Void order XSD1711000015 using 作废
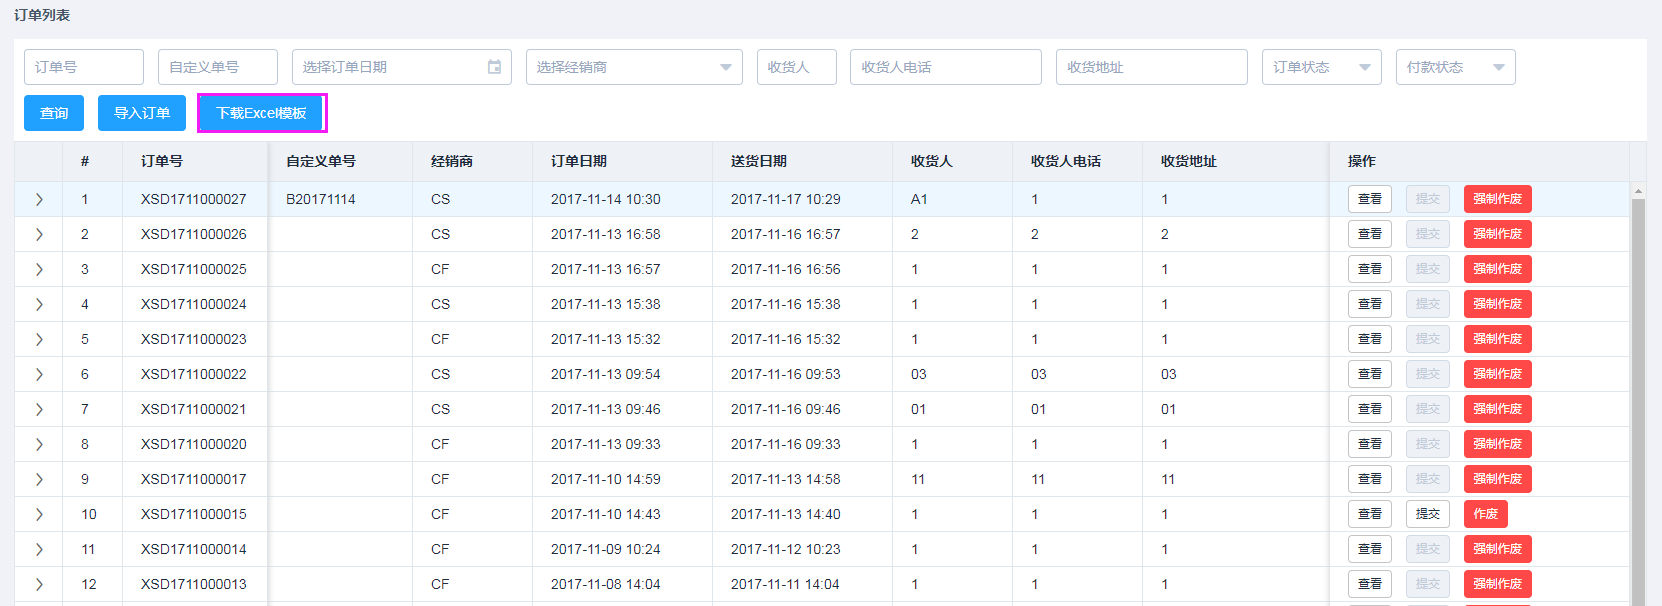Viewport: 1662px width, 606px height. point(1485,514)
